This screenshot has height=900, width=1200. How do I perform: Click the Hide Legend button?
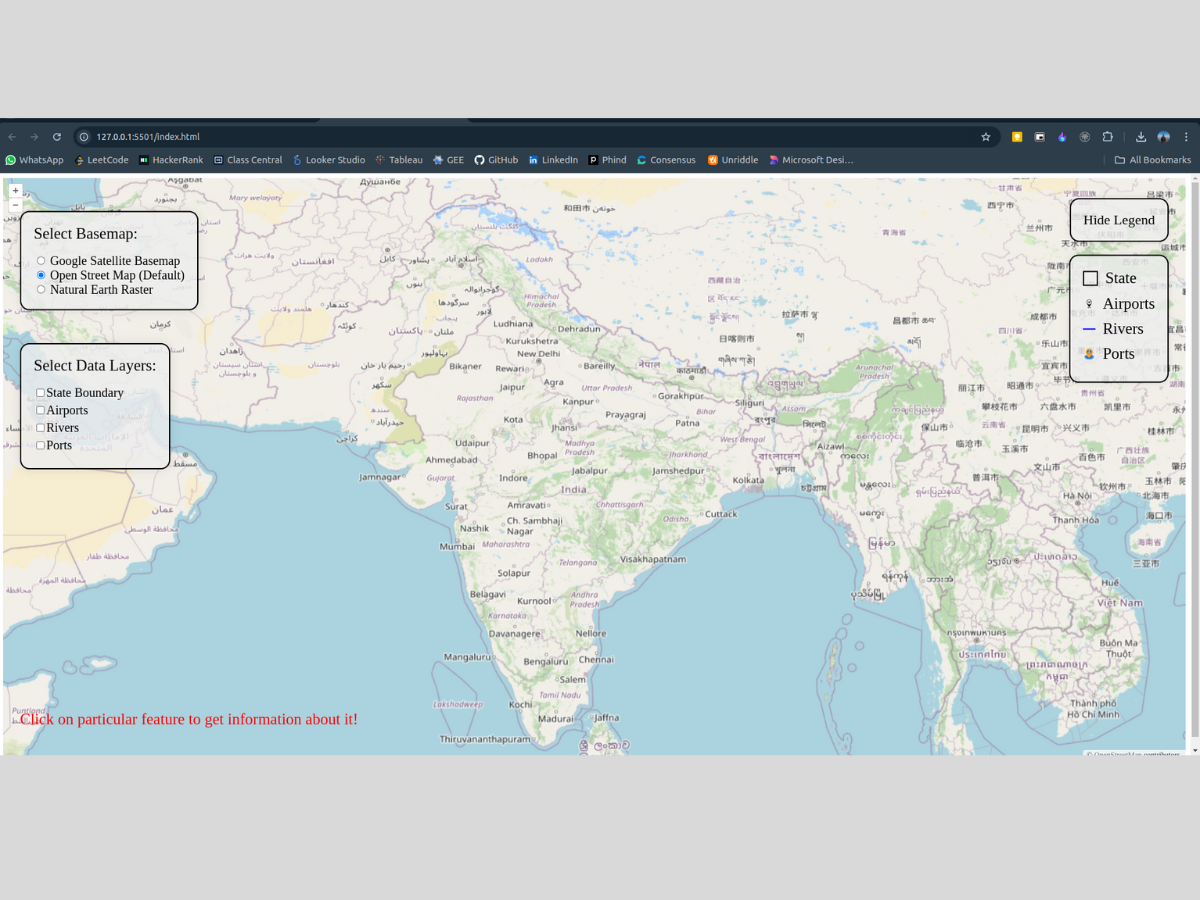pos(1119,220)
